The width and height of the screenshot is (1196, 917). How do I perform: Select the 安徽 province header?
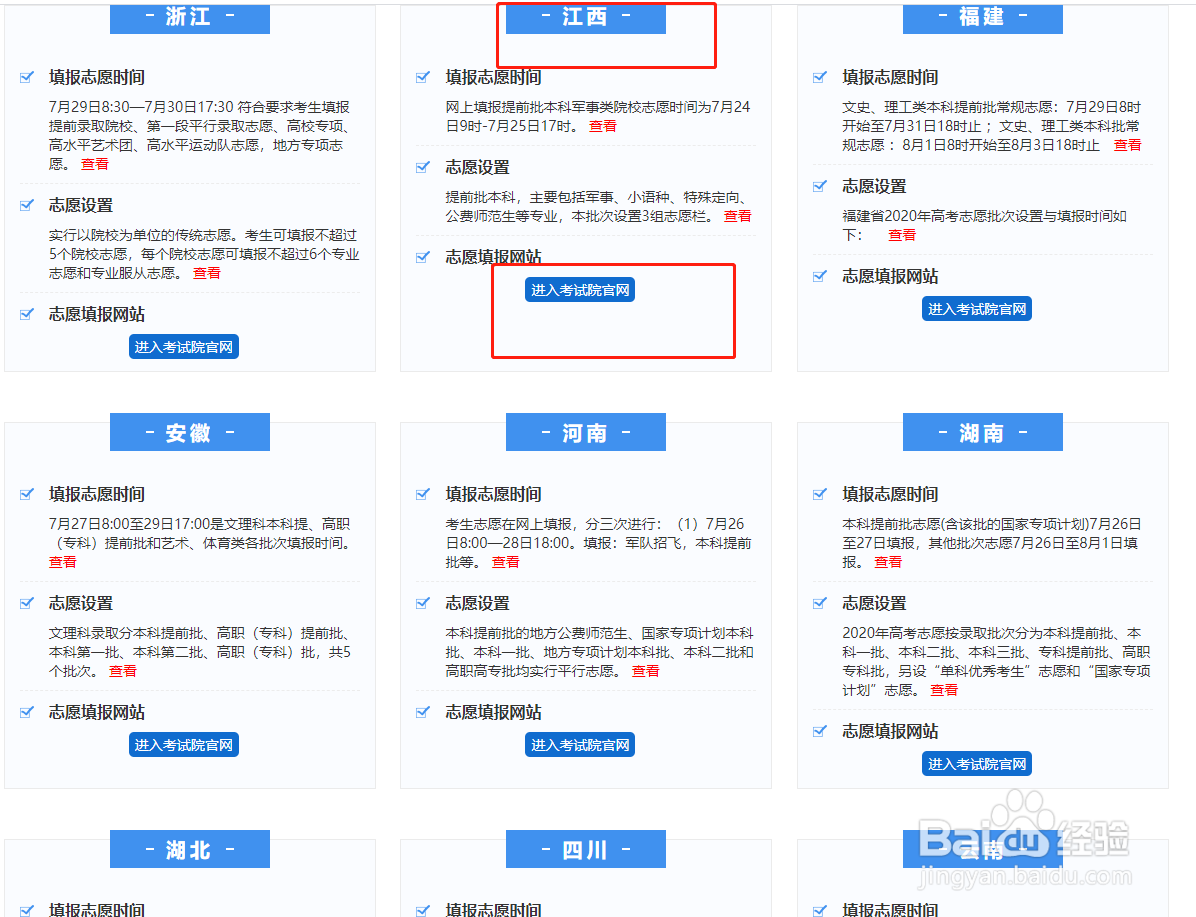pyautogui.click(x=189, y=431)
